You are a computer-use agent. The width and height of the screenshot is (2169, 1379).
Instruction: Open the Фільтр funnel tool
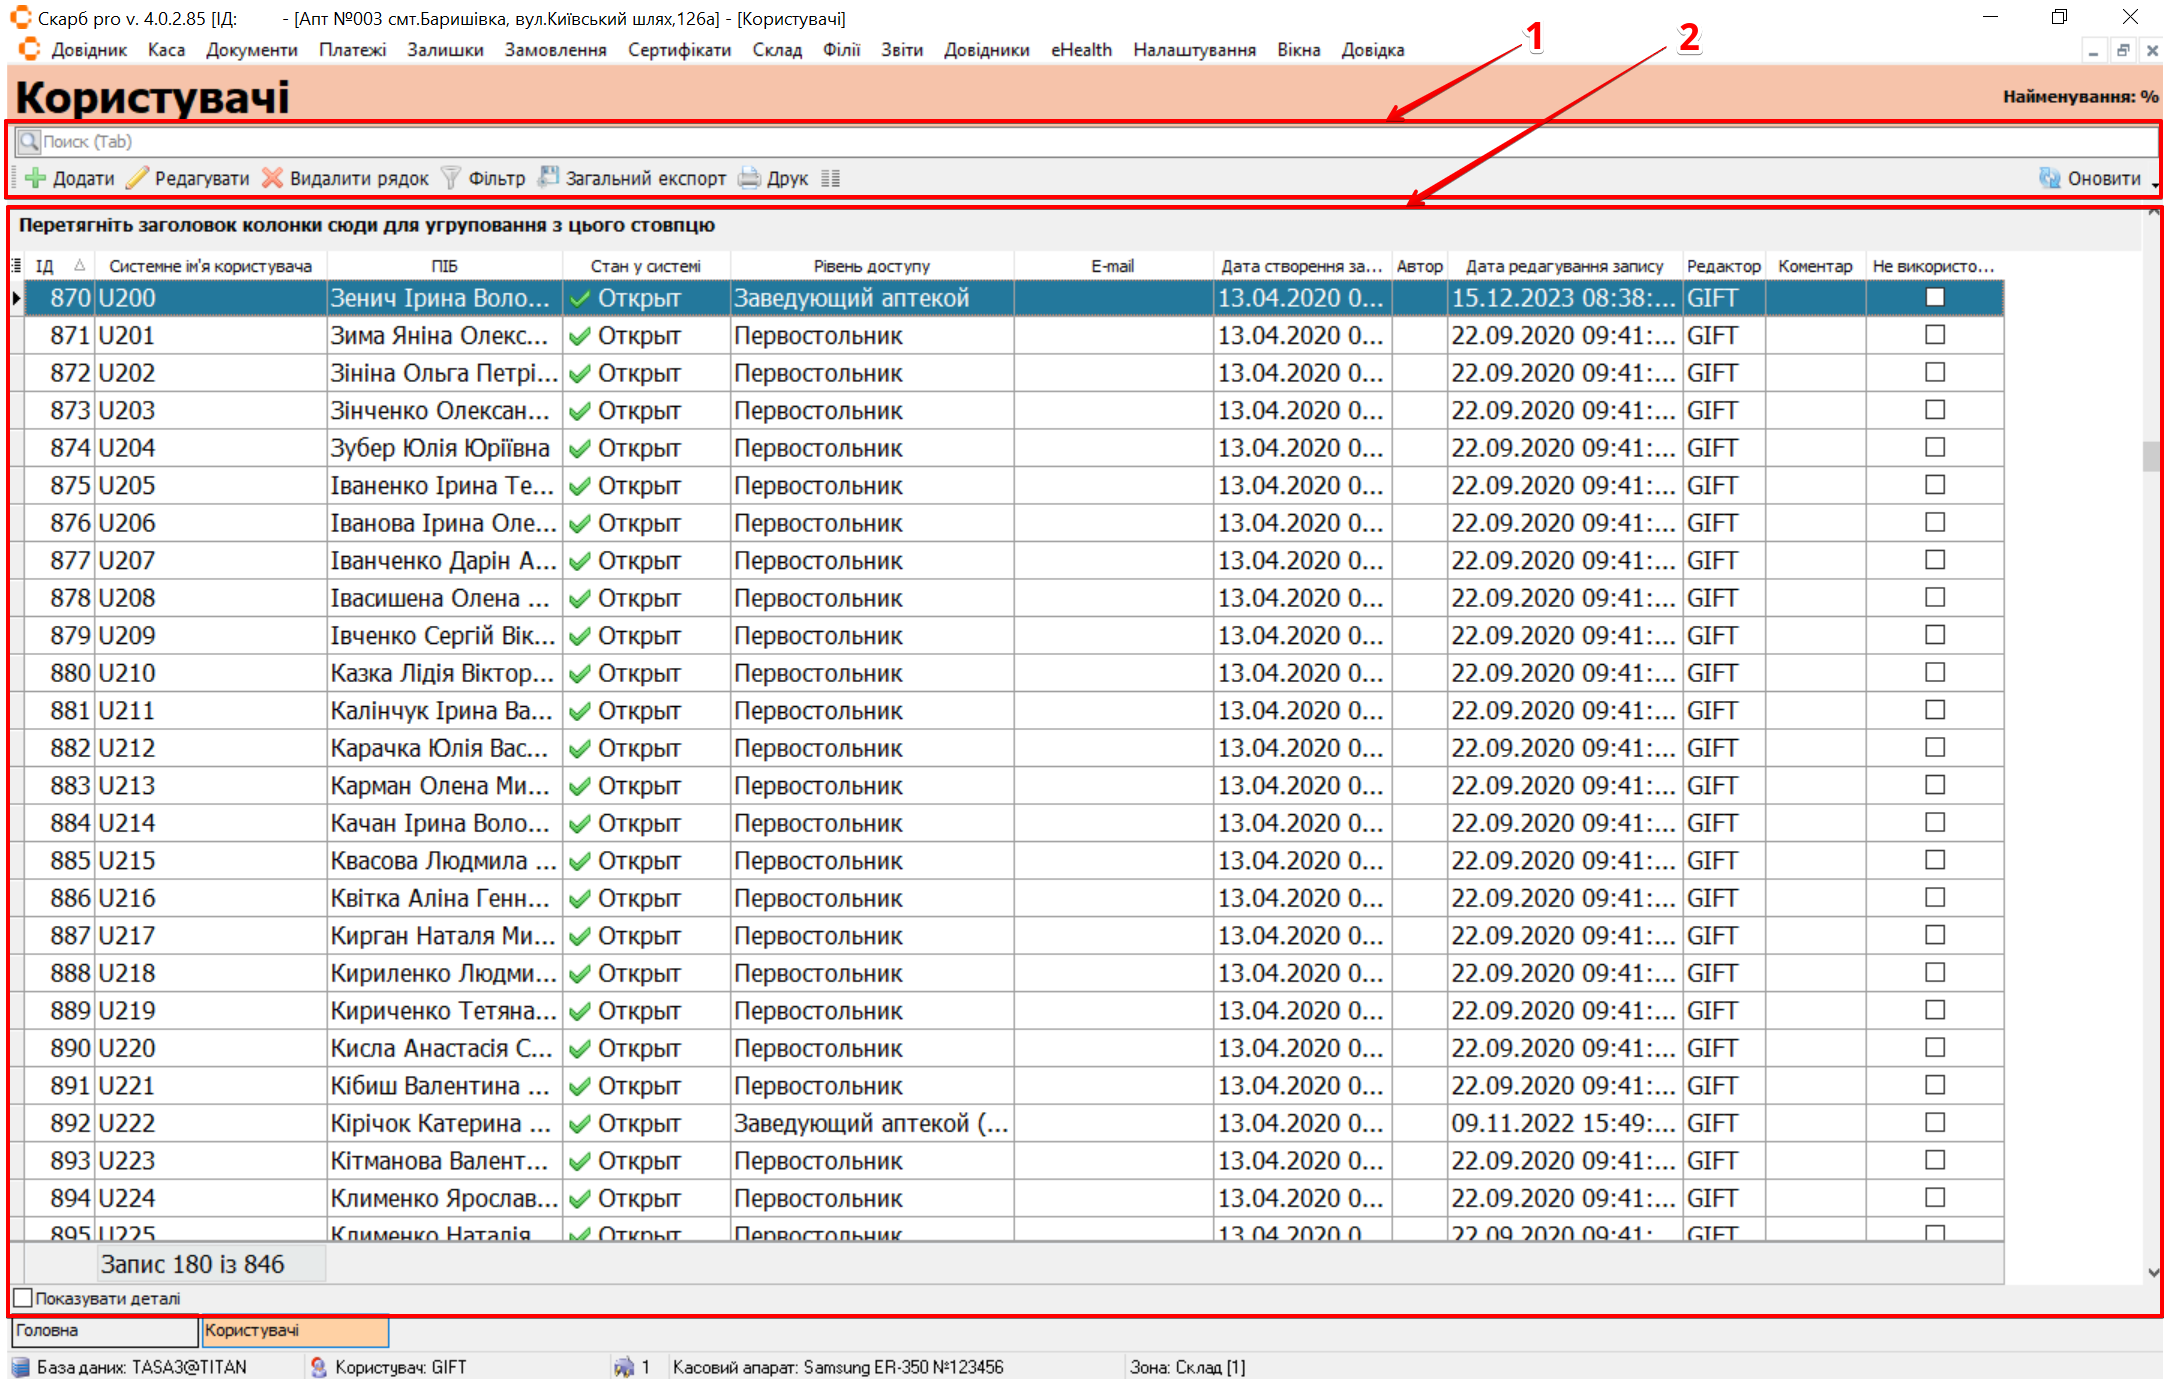pos(451,179)
